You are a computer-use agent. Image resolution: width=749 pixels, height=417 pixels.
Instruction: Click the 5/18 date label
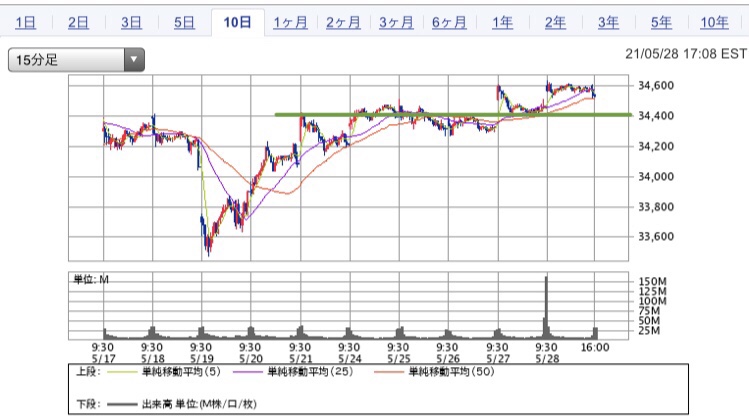click(x=152, y=359)
